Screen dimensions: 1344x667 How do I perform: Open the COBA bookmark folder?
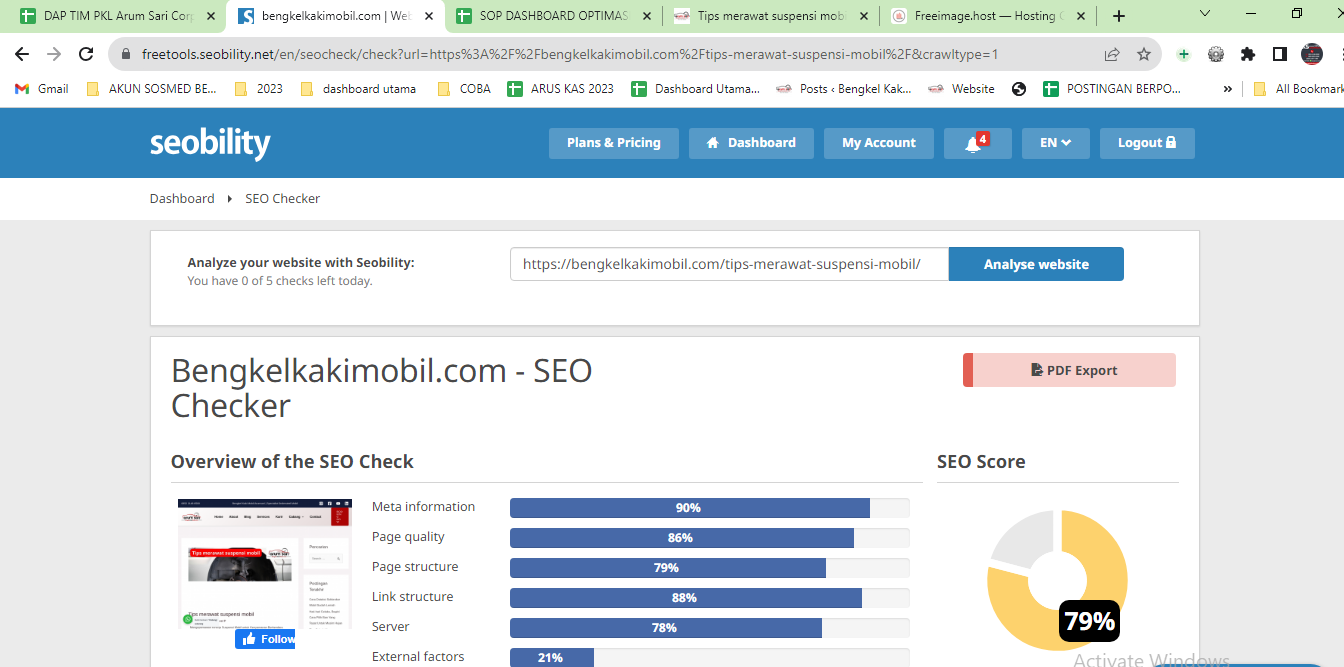point(464,88)
